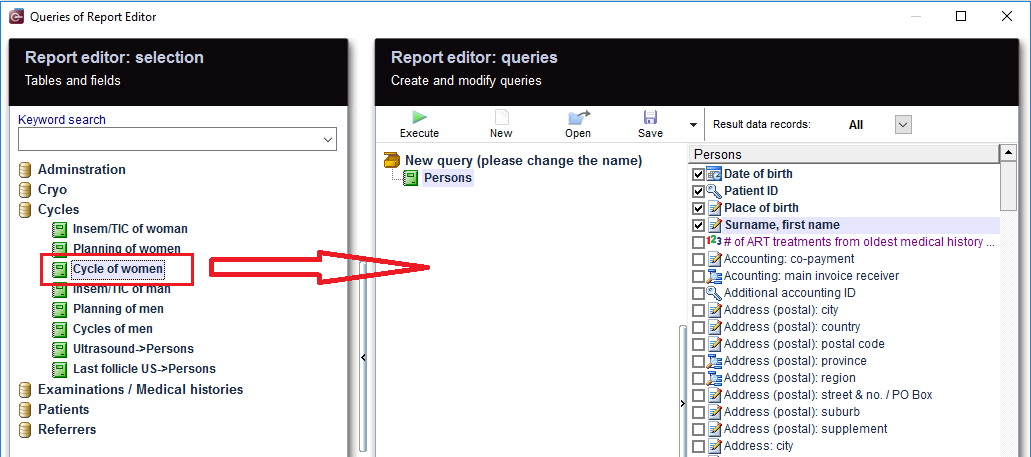Click the Address (postal): province field icon
Viewport: 1031px width, 457px height.
(x=714, y=361)
